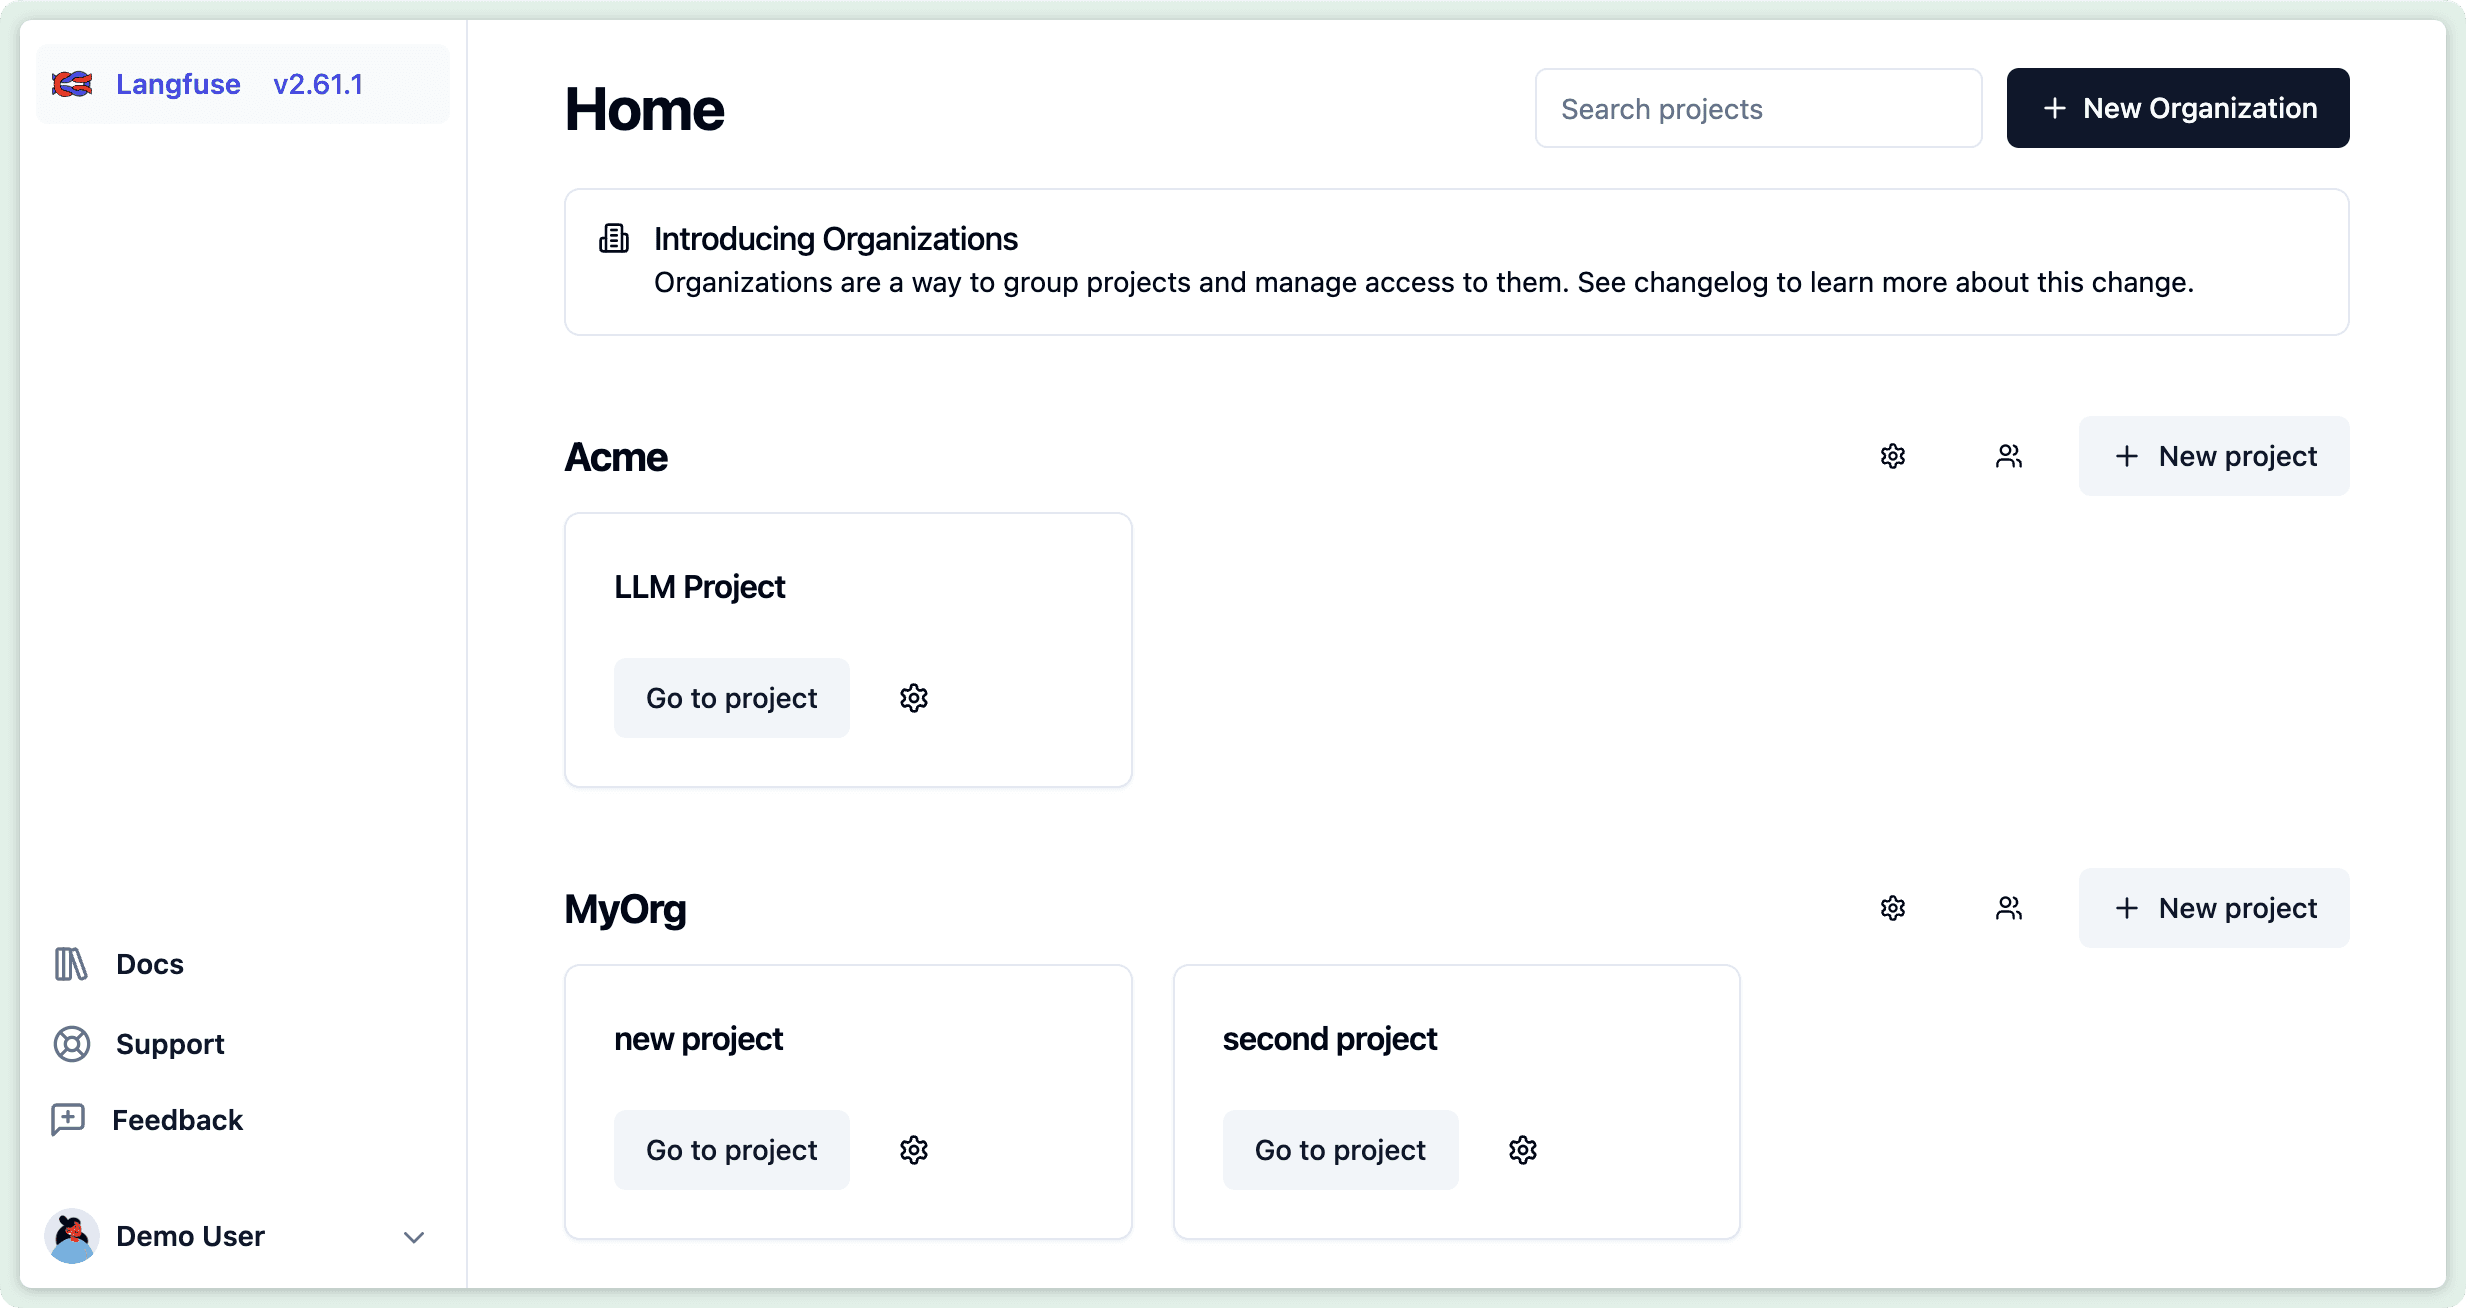Click the Langfuse logo
The image size is (2466, 1308).
pos(70,84)
